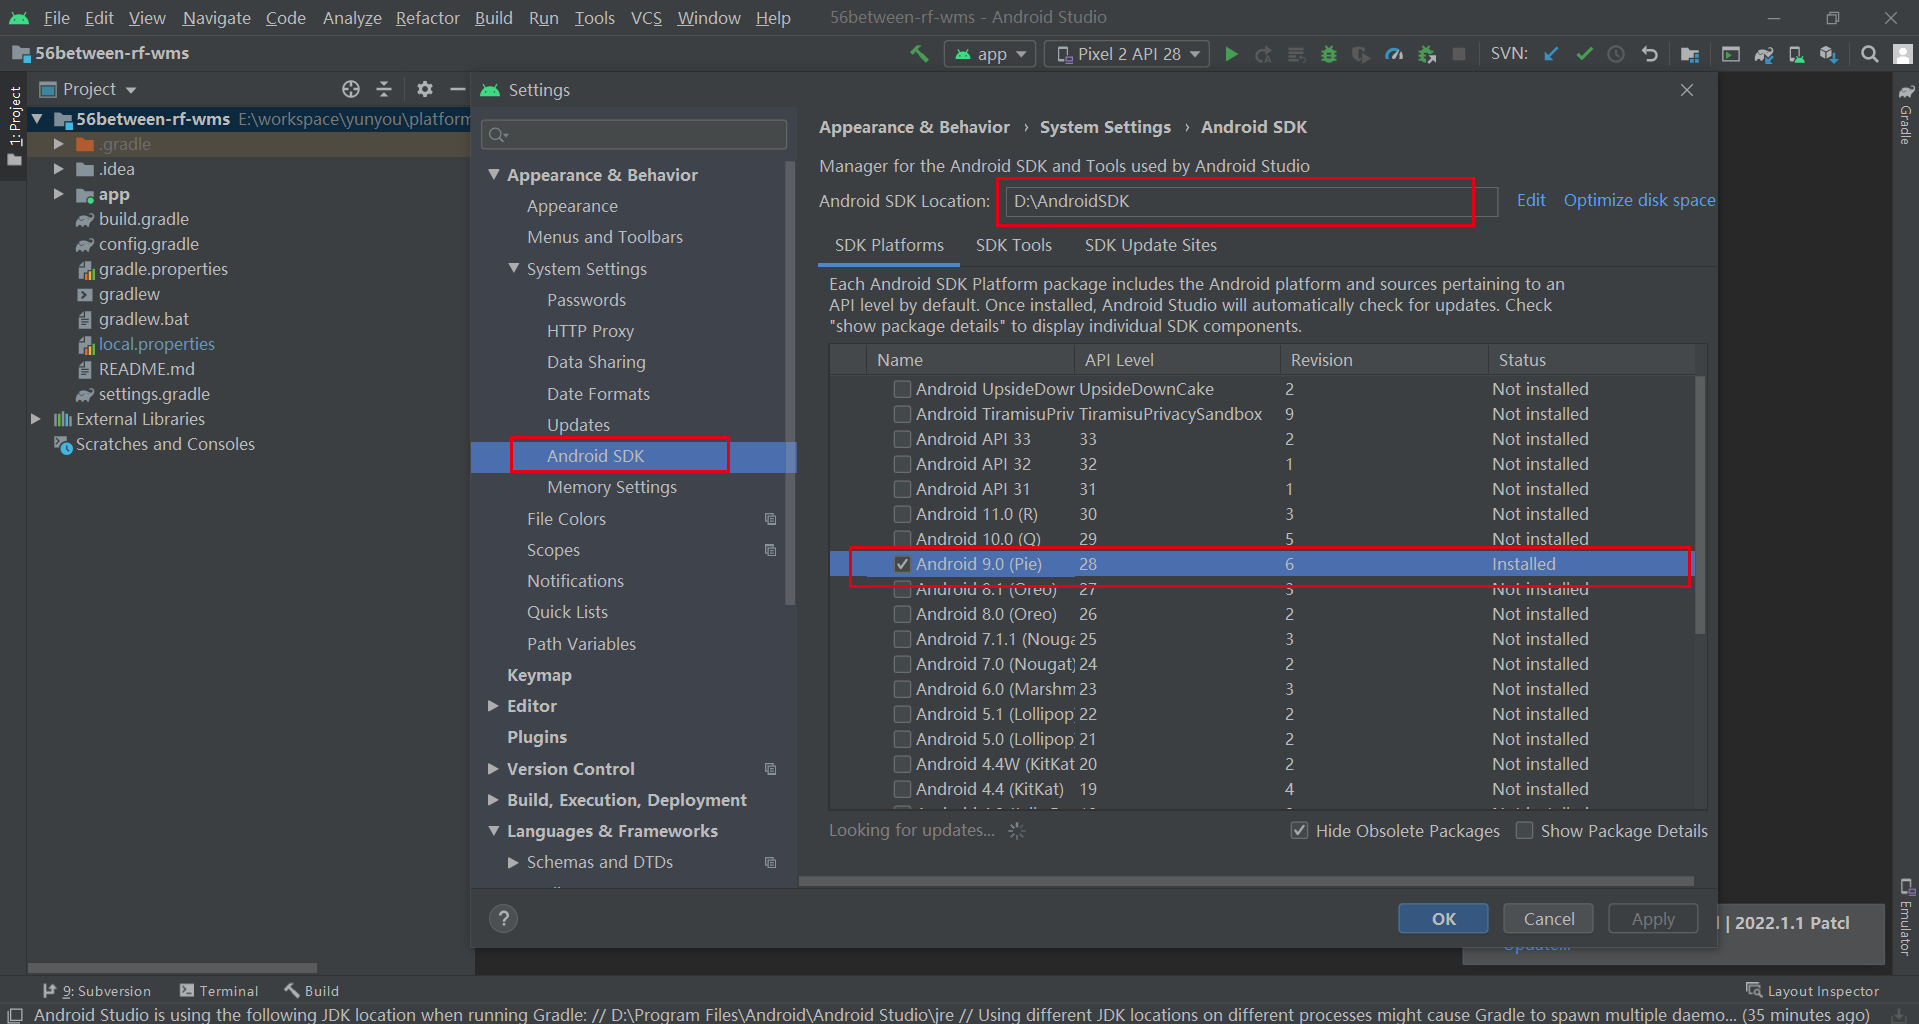Viewport: 1919px width, 1024px height.
Task: Click the SVN Show History clock icon
Action: click(x=1616, y=54)
